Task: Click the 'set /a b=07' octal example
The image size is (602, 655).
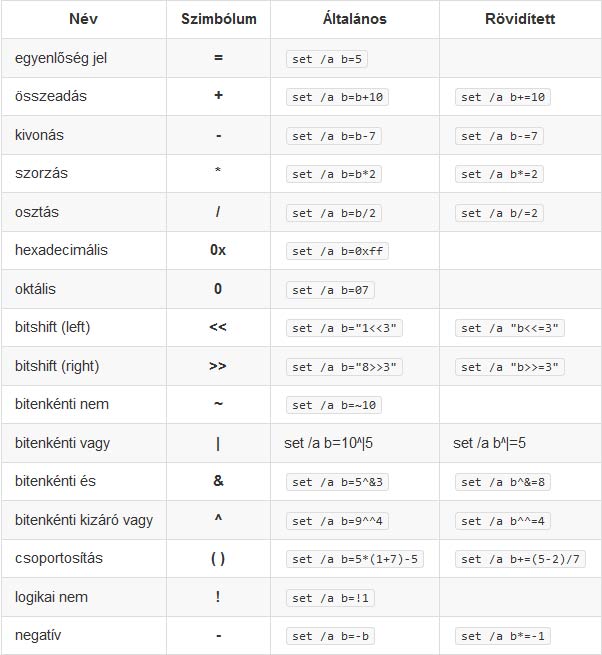Action: [330, 290]
